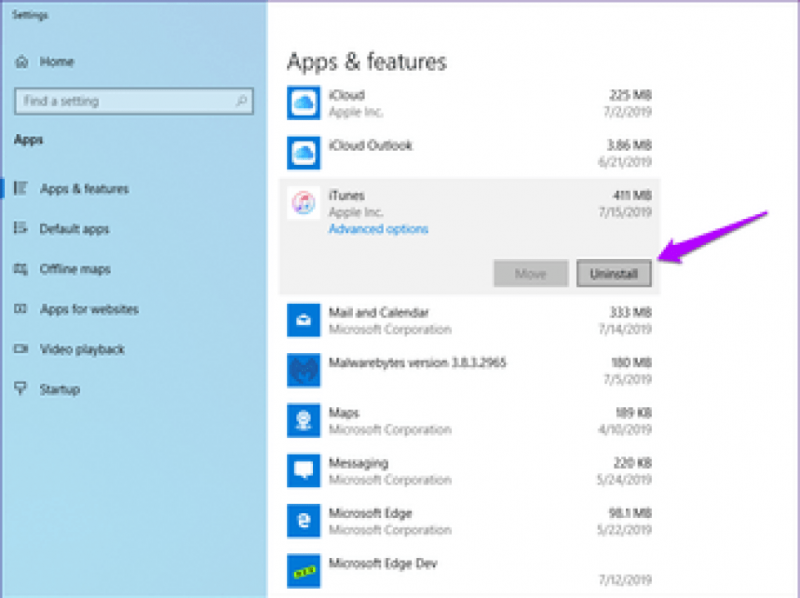Select the Microsoft Edge Dev entry name
Image resolution: width=800 pixels, height=598 pixels.
[x=383, y=563]
